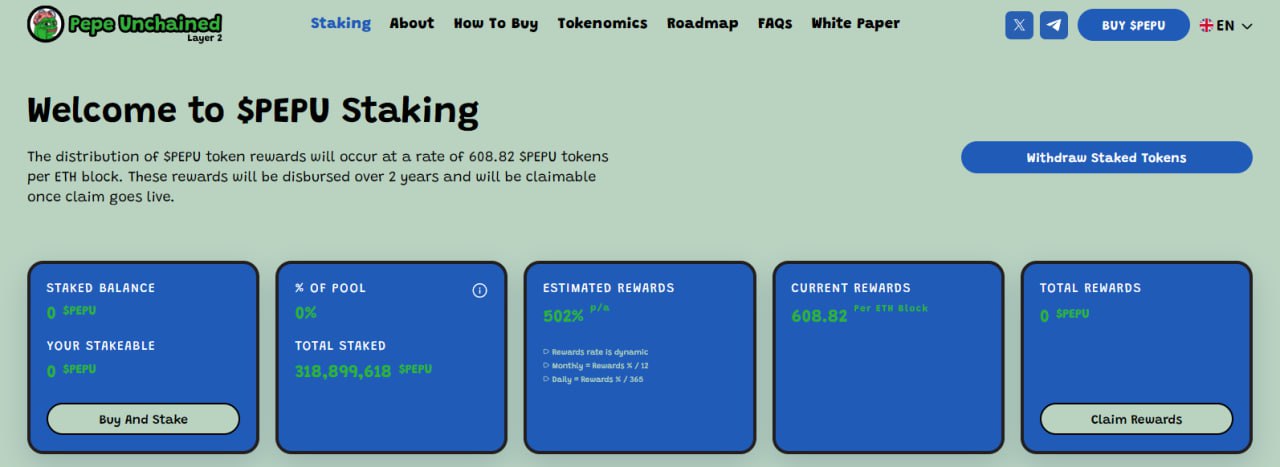Click the ESTIMATED REWARDS label
The height and width of the screenshot is (467, 1280).
coord(609,288)
